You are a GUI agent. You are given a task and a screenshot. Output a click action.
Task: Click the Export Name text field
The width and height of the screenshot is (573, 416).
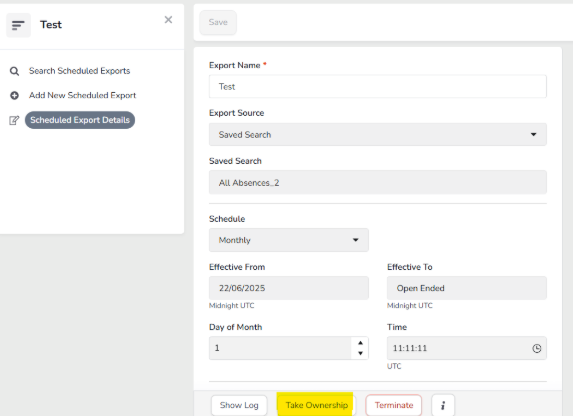[x=378, y=87]
